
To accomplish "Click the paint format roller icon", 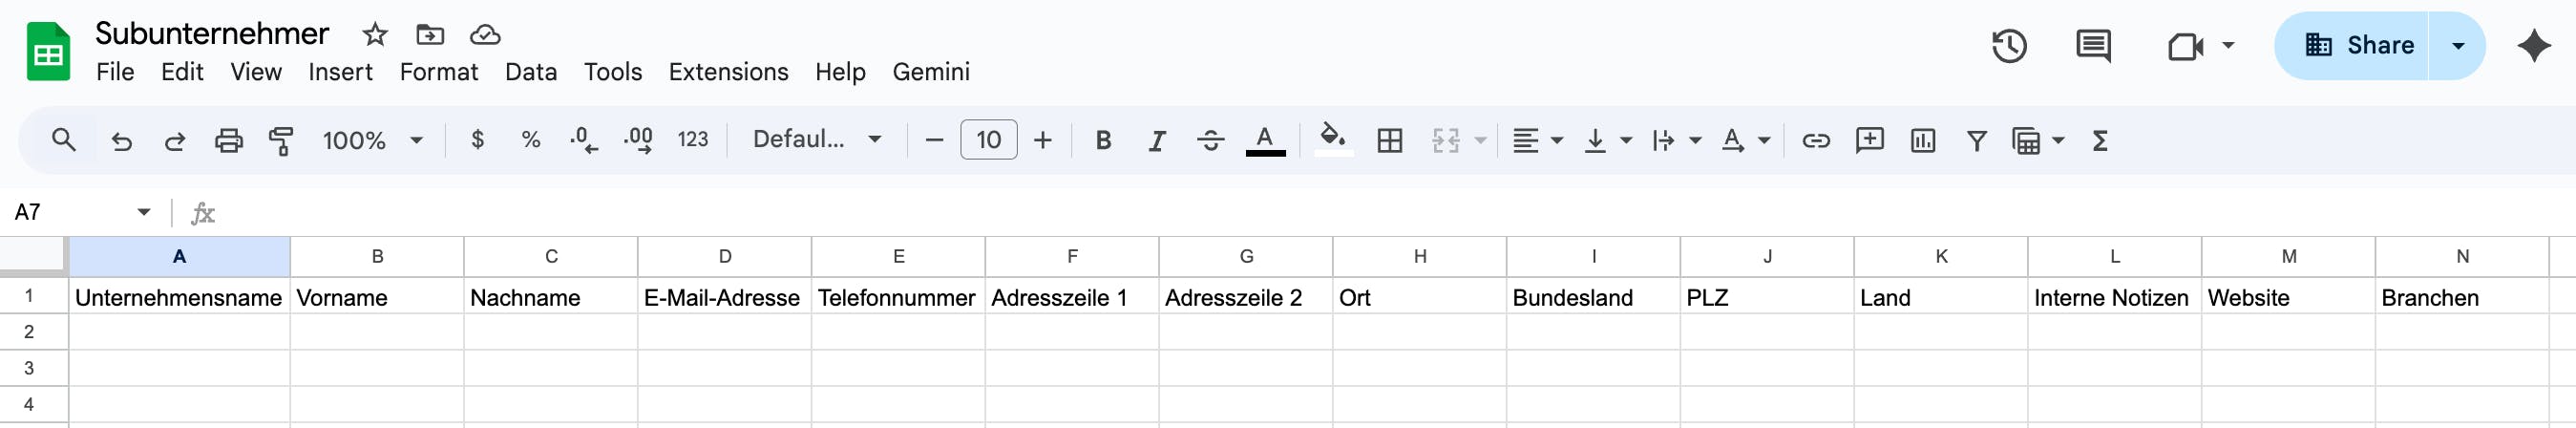I will 281,140.
